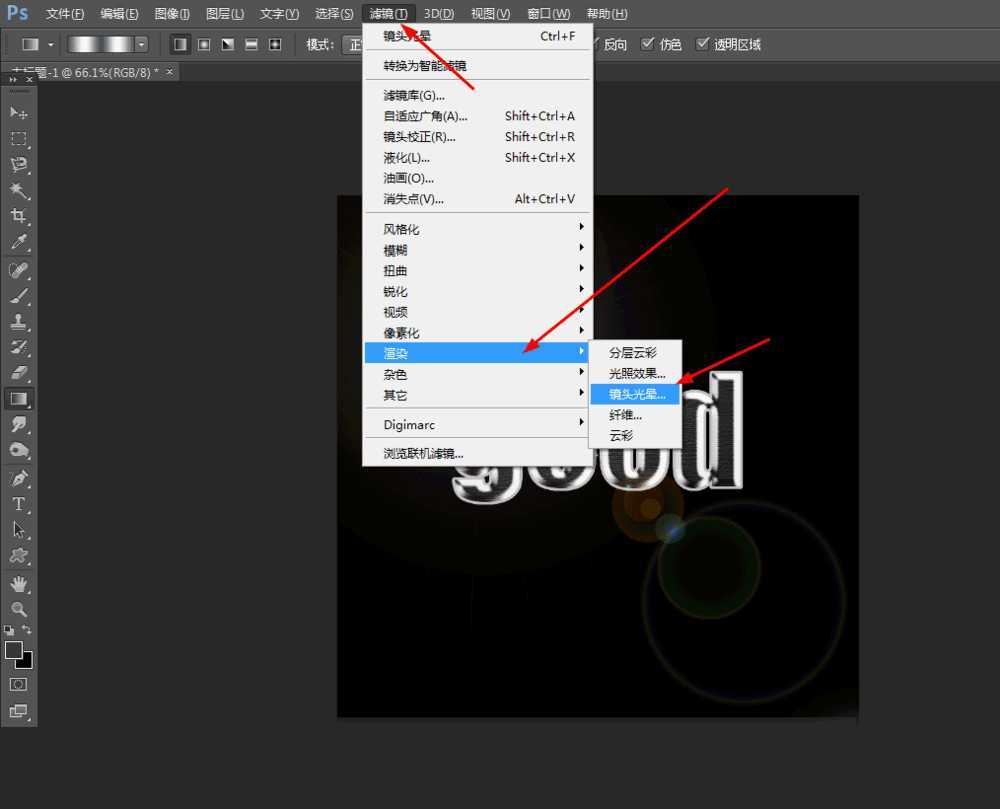The height and width of the screenshot is (809, 1000).
Task: Switch gradient style to Radial gradient
Action: (x=204, y=44)
